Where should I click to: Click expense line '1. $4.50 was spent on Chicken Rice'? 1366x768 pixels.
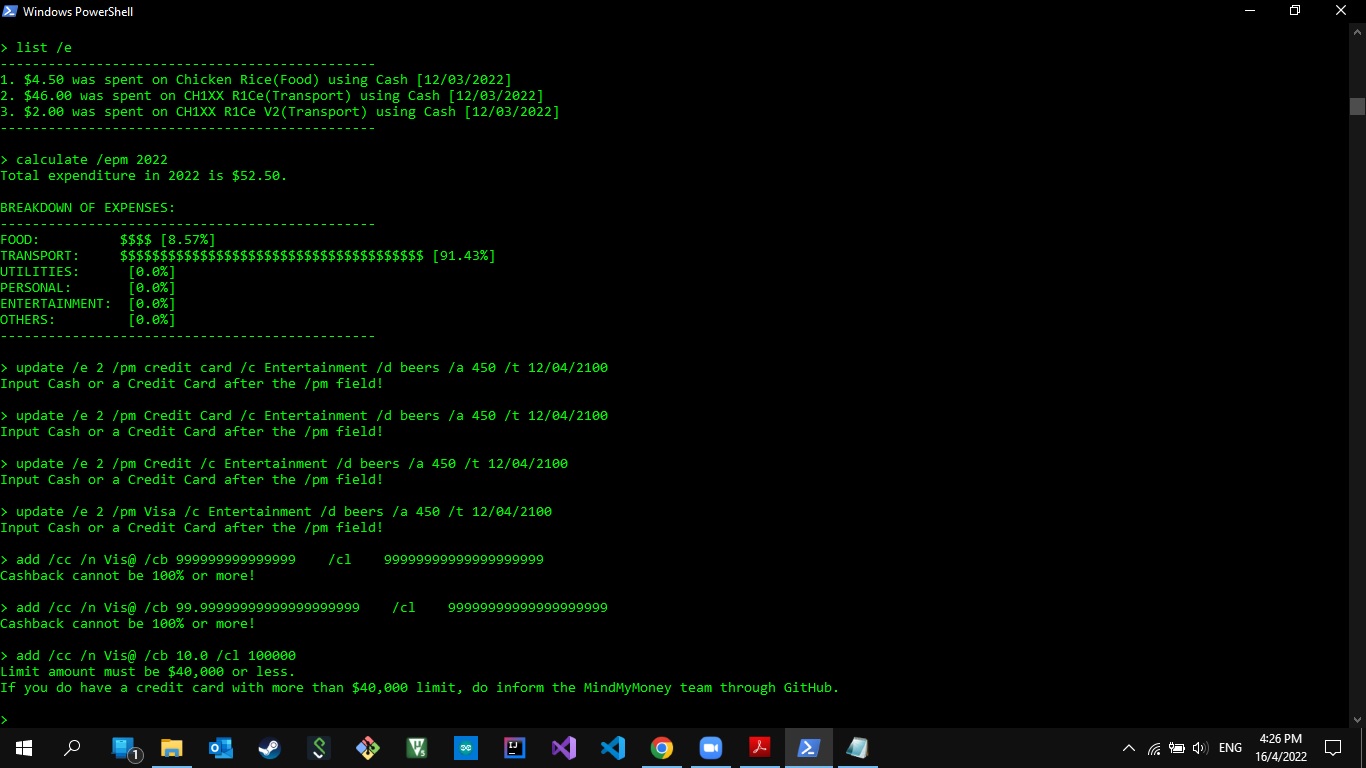click(x=256, y=79)
